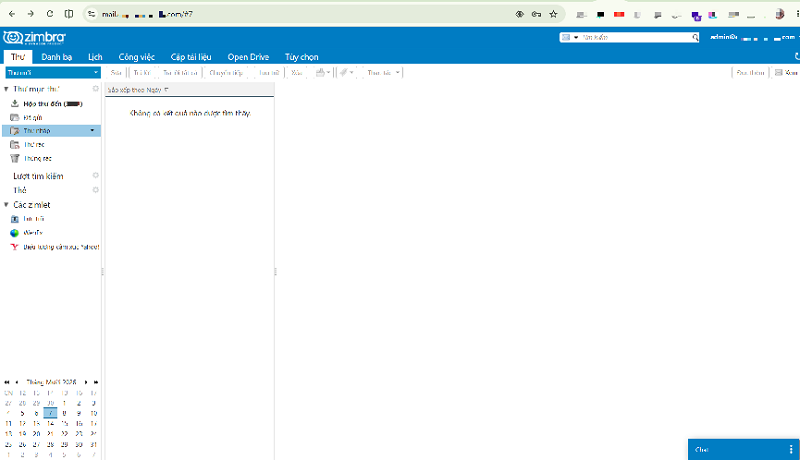
Task: Open the tag button dropdown arrow
Action: pyautogui.click(x=352, y=72)
